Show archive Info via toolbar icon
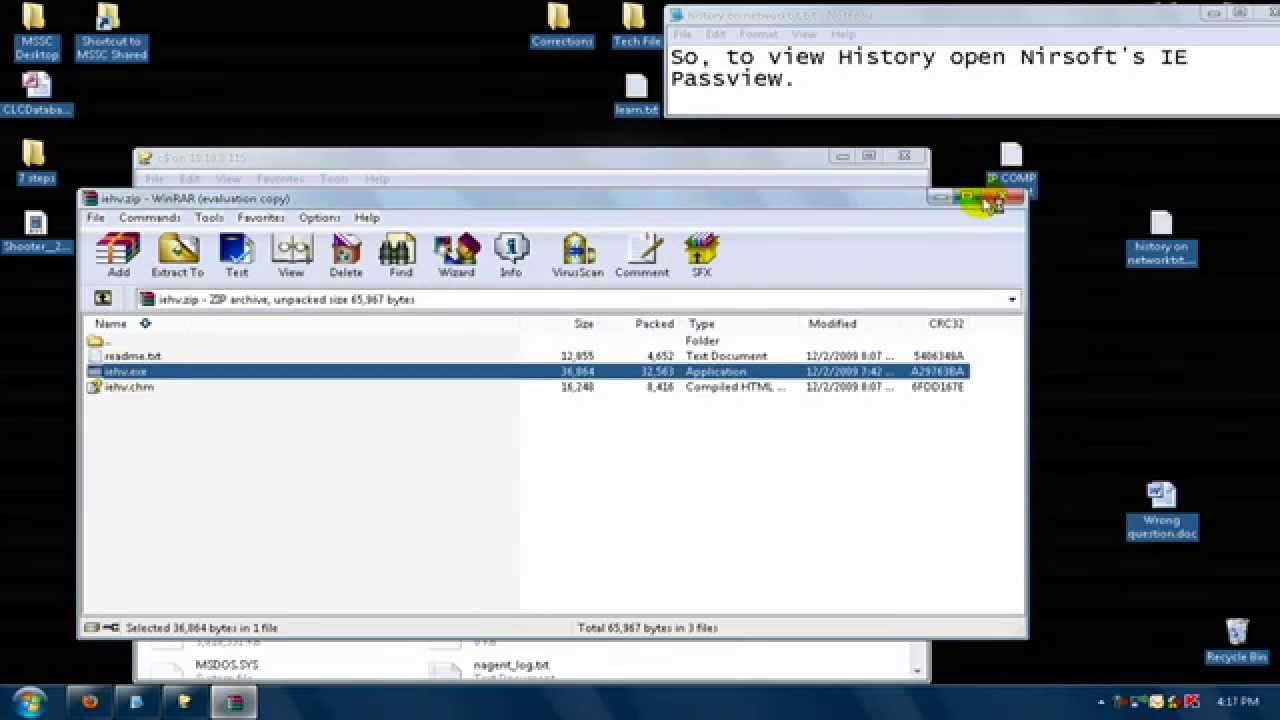The image size is (1280, 720). 511,256
